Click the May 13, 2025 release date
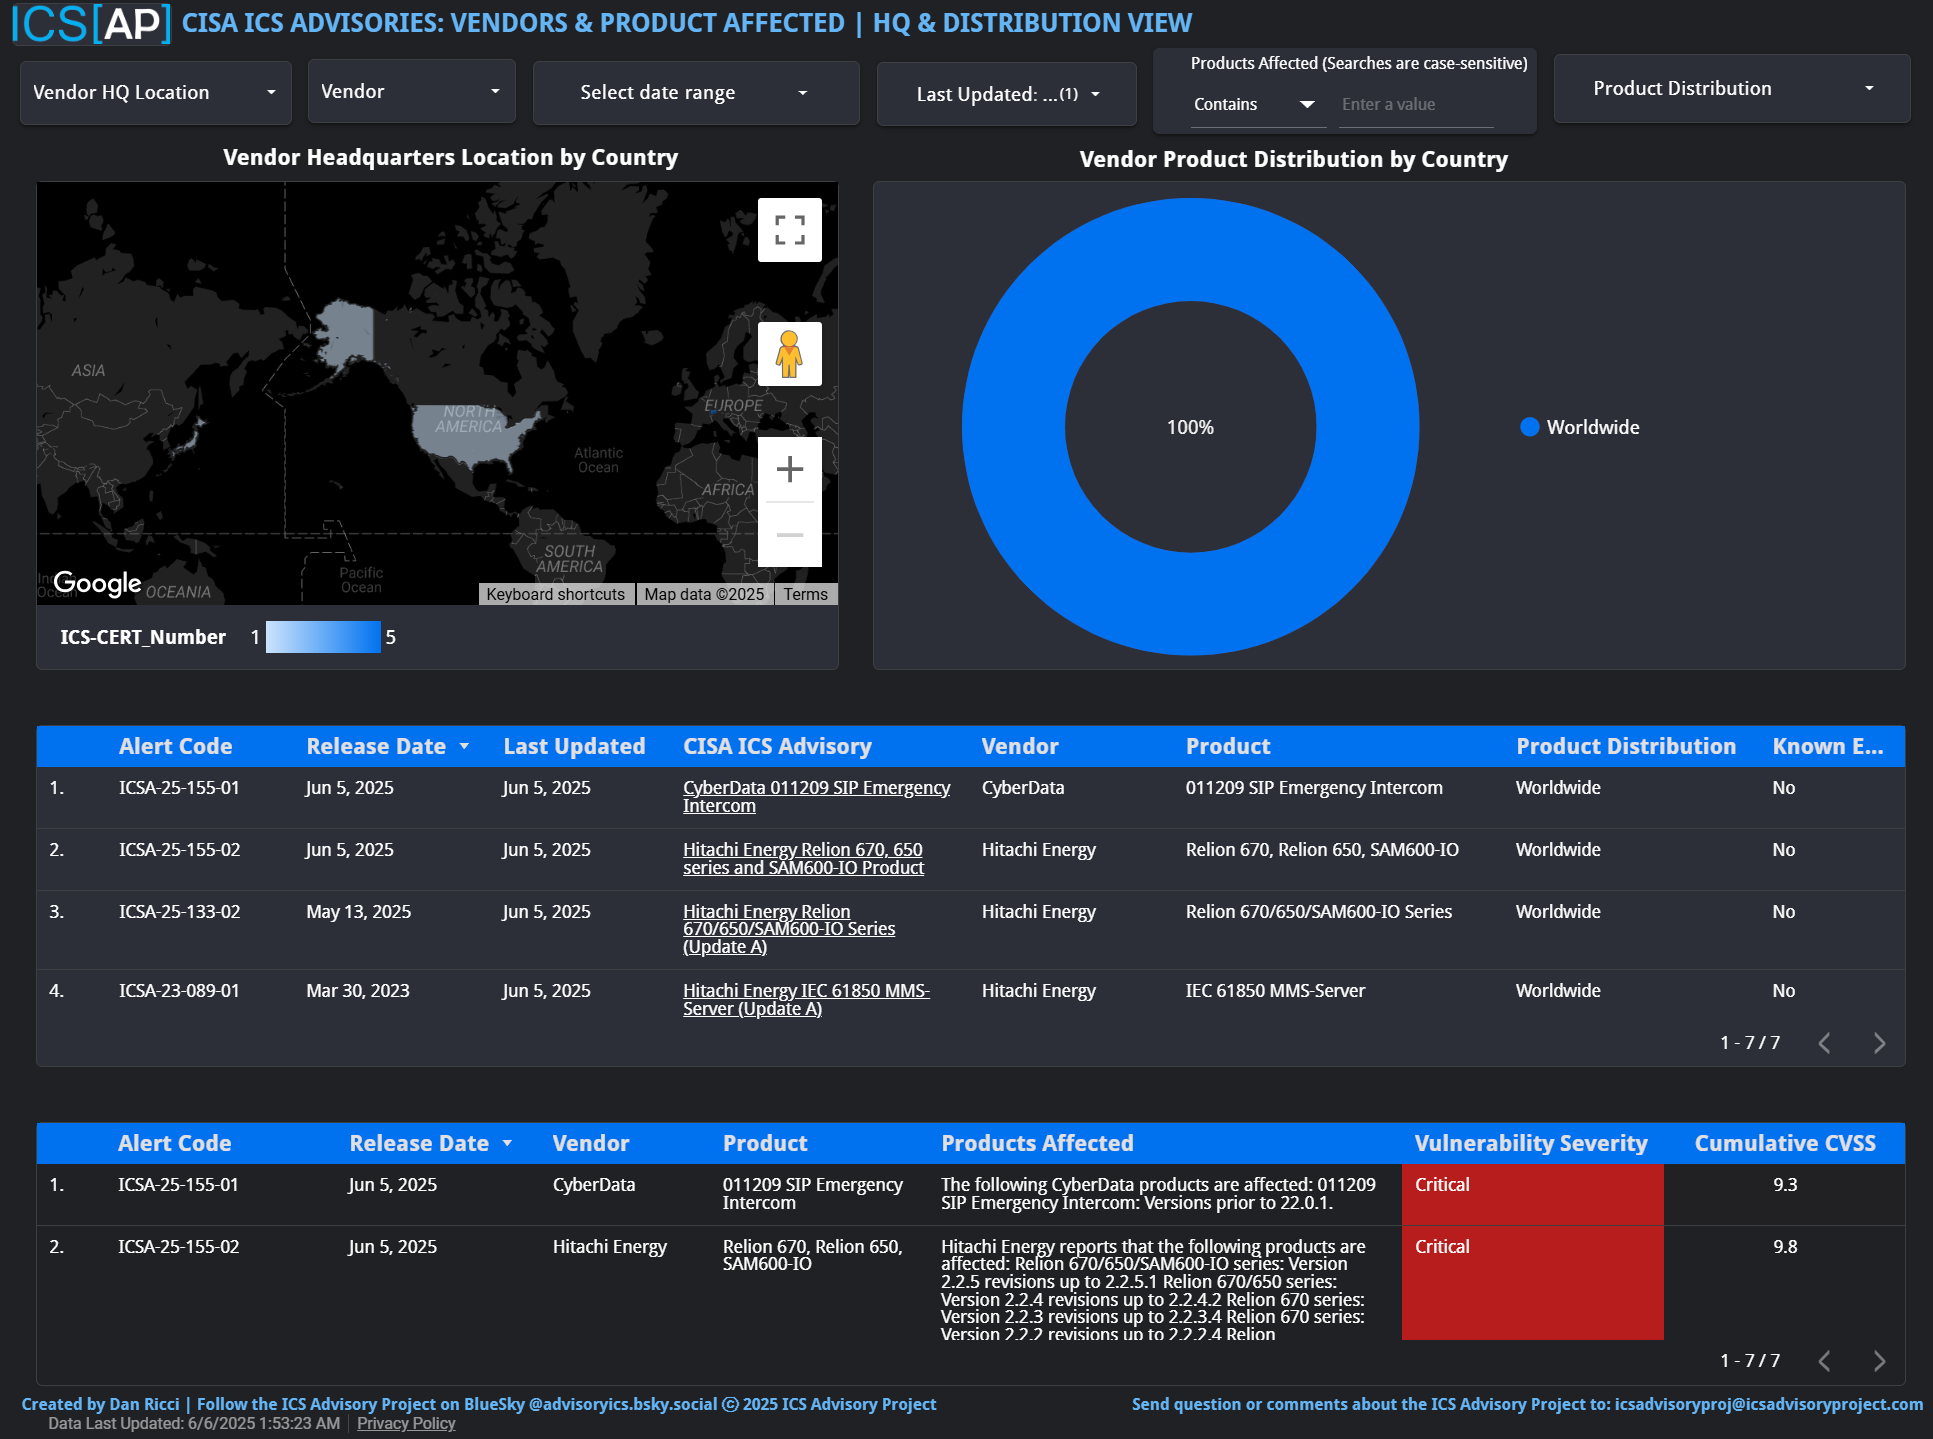 pos(358,912)
